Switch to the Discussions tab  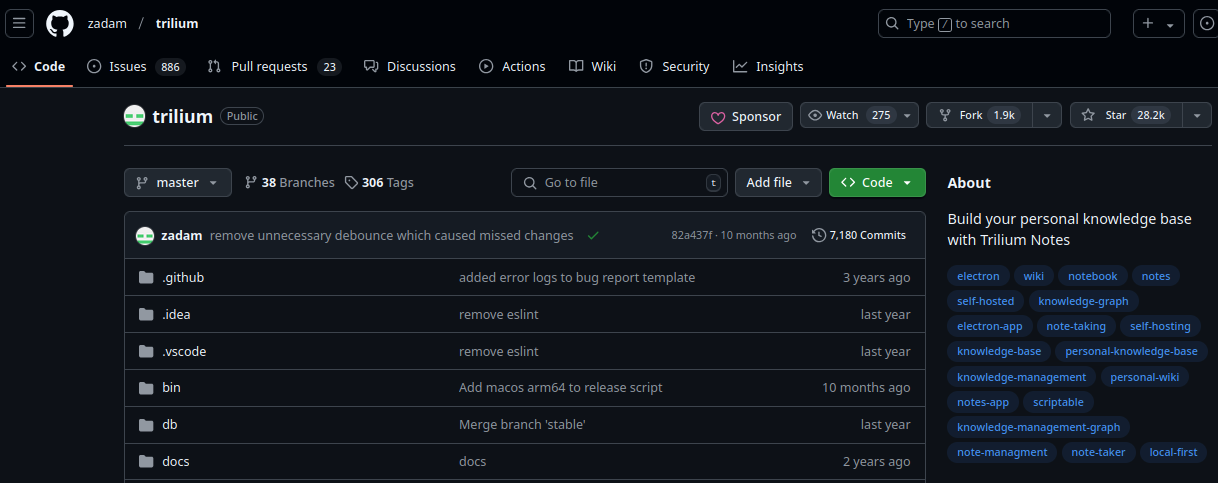410,66
